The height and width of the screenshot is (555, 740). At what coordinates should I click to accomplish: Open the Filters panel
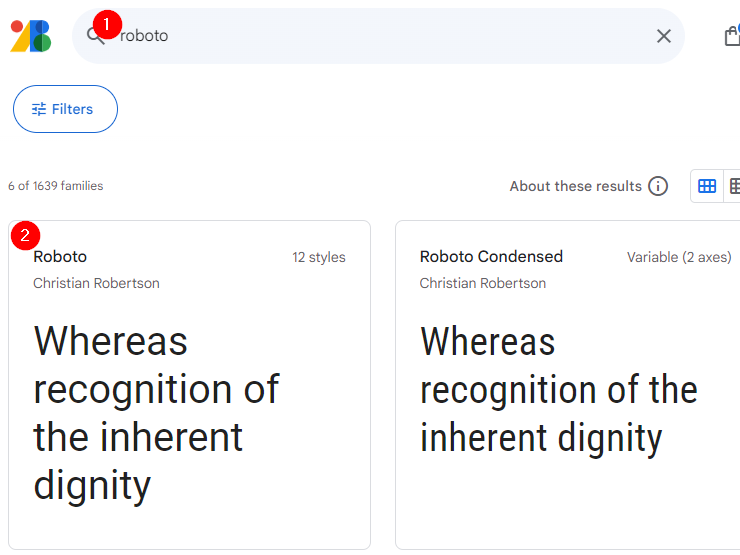pos(65,109)
